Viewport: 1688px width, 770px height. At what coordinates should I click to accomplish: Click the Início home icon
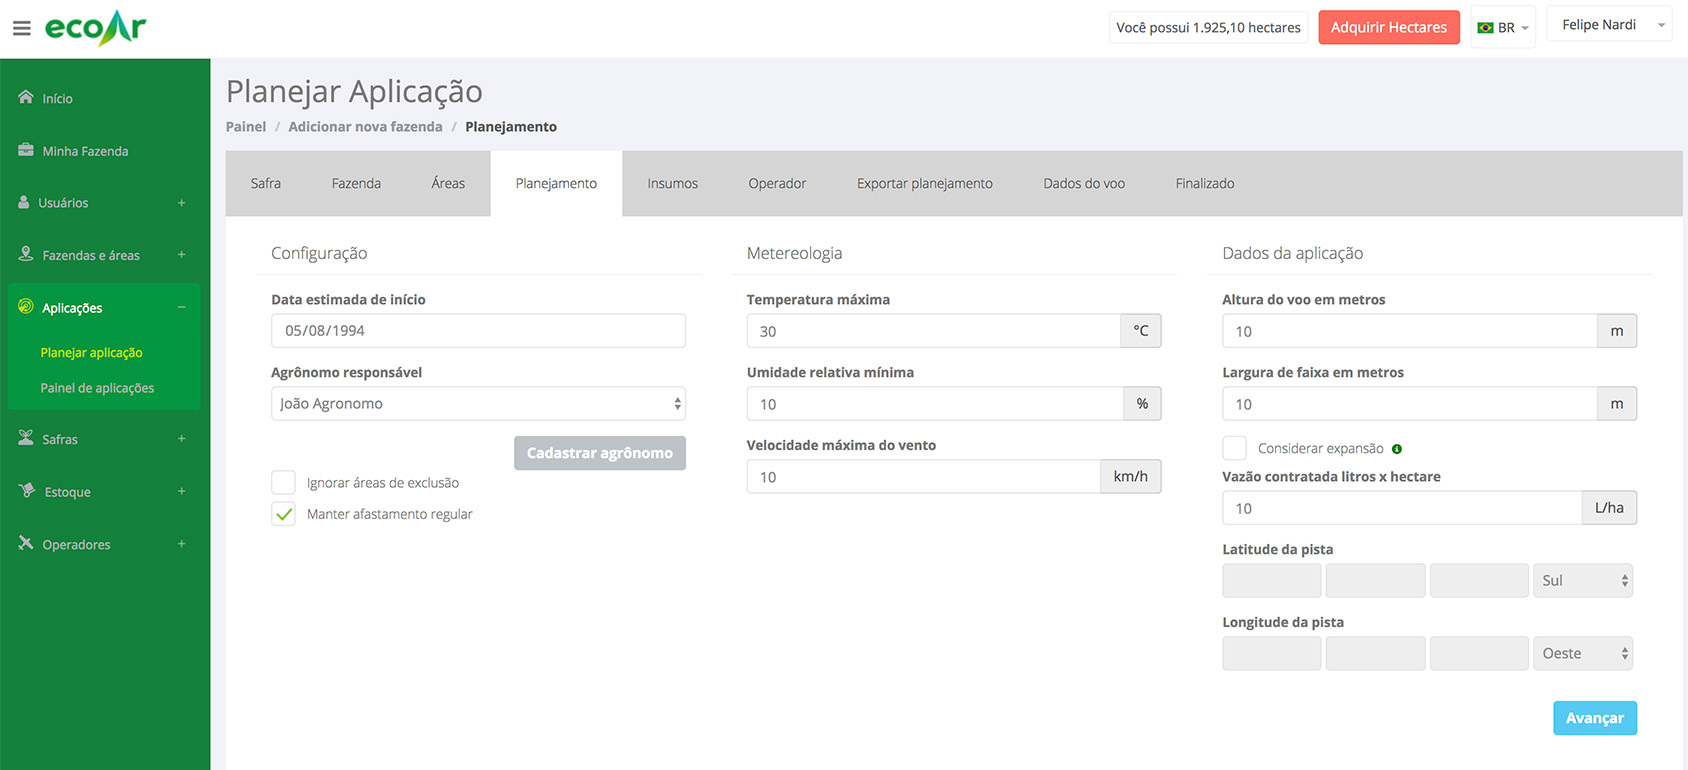pyautogui.click(x=26, y=97)
